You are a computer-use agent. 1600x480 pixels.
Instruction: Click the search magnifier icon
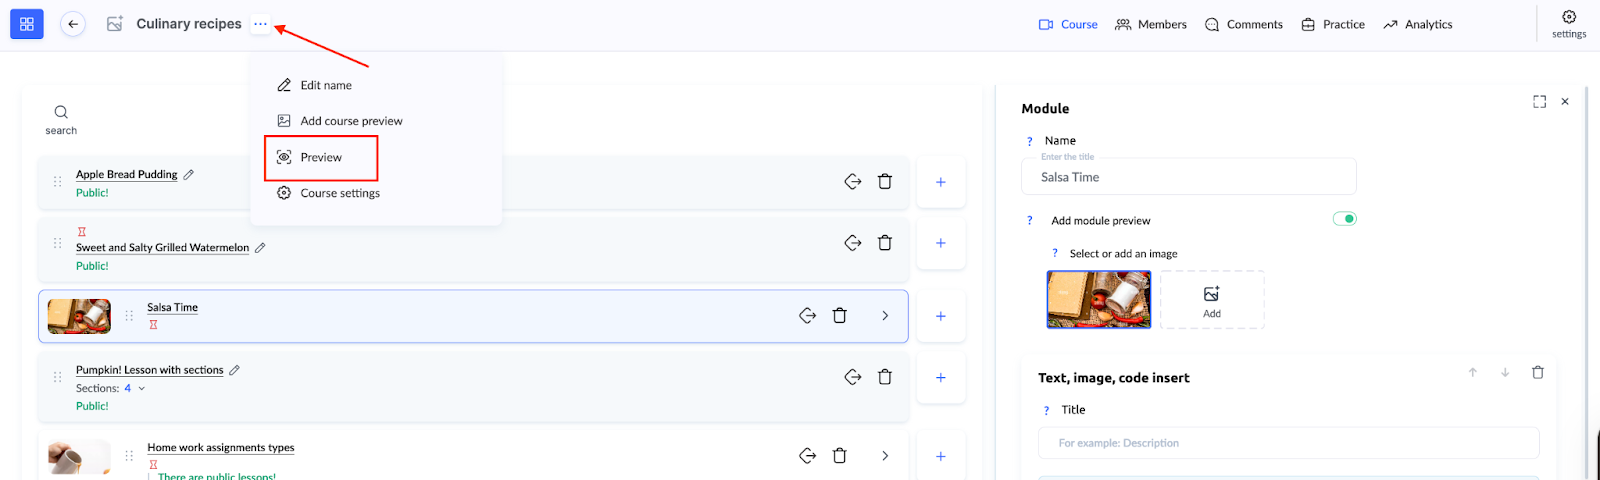[61, 113]
